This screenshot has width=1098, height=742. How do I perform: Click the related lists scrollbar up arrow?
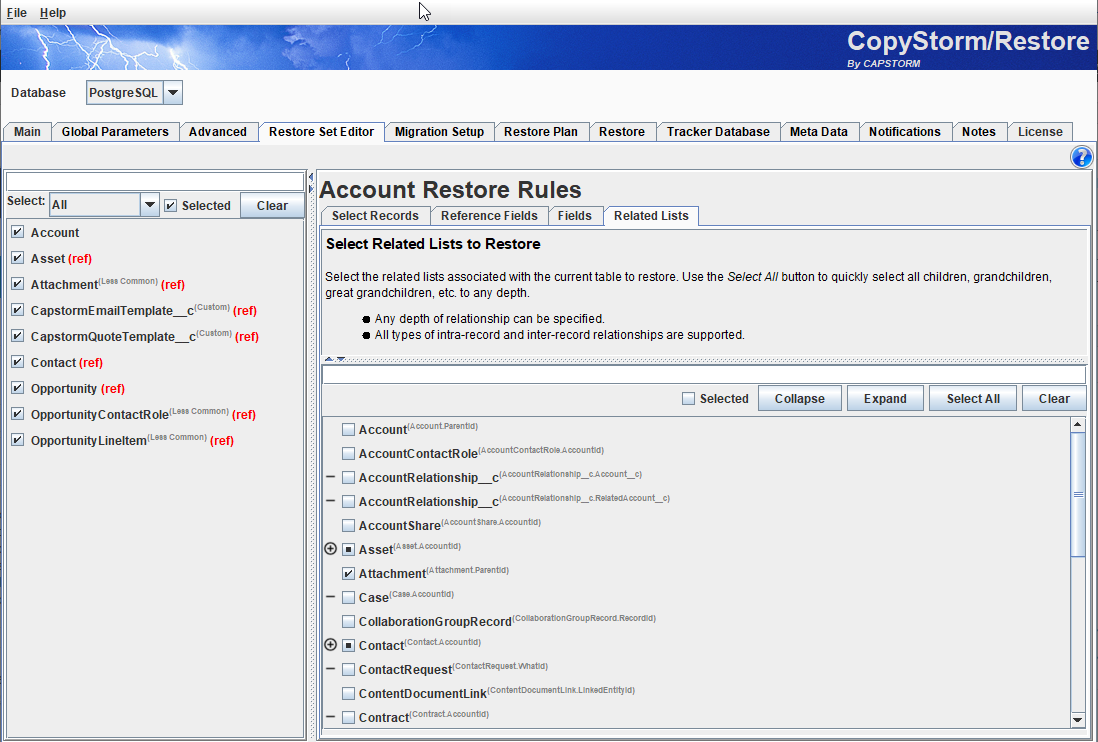click(1078, 424)
